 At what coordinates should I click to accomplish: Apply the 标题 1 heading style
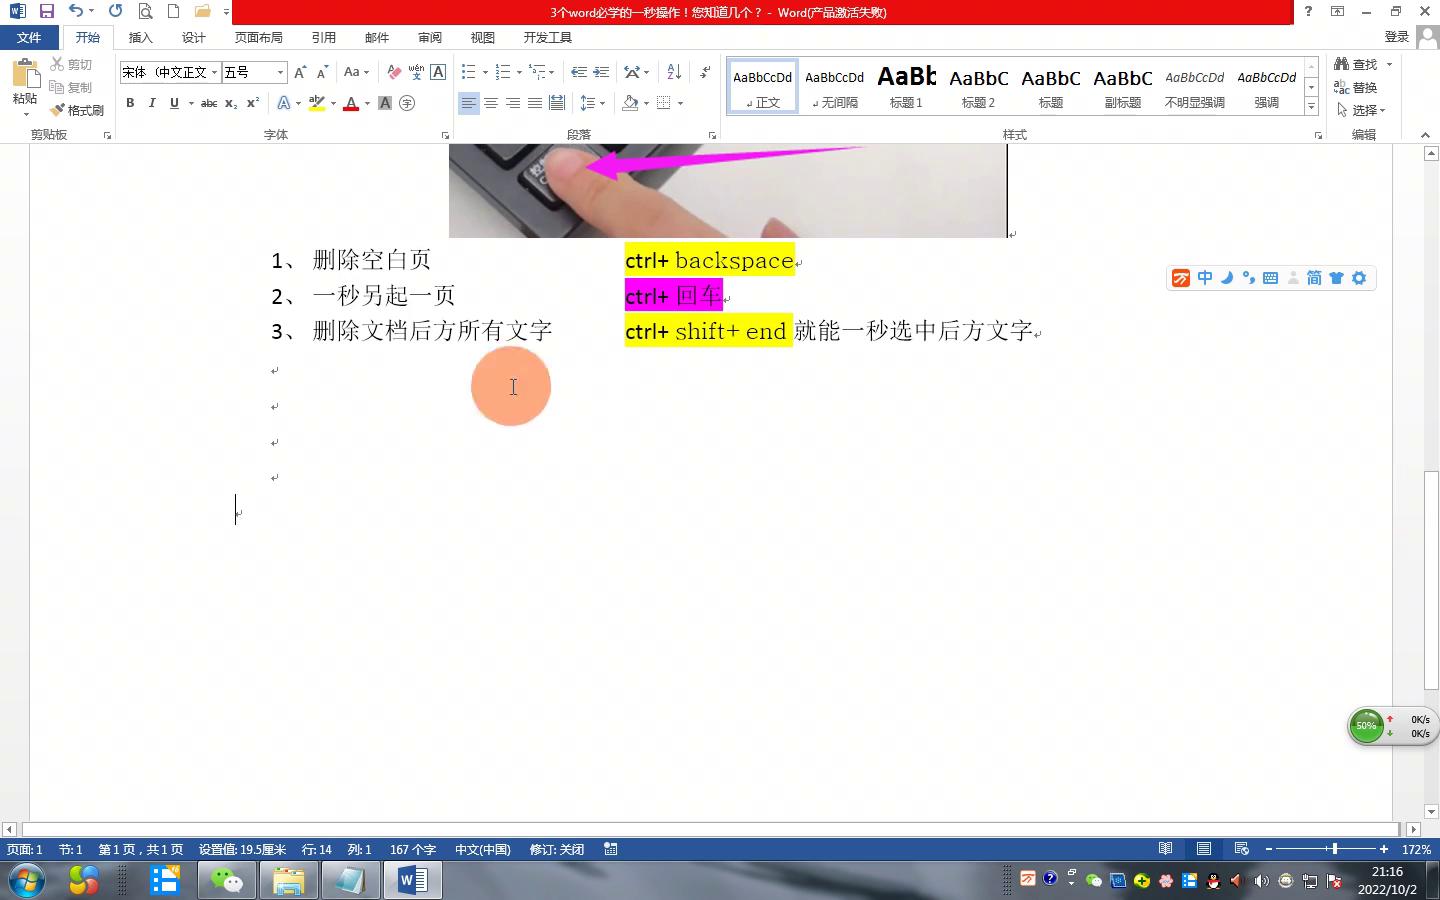pos(906,86)
